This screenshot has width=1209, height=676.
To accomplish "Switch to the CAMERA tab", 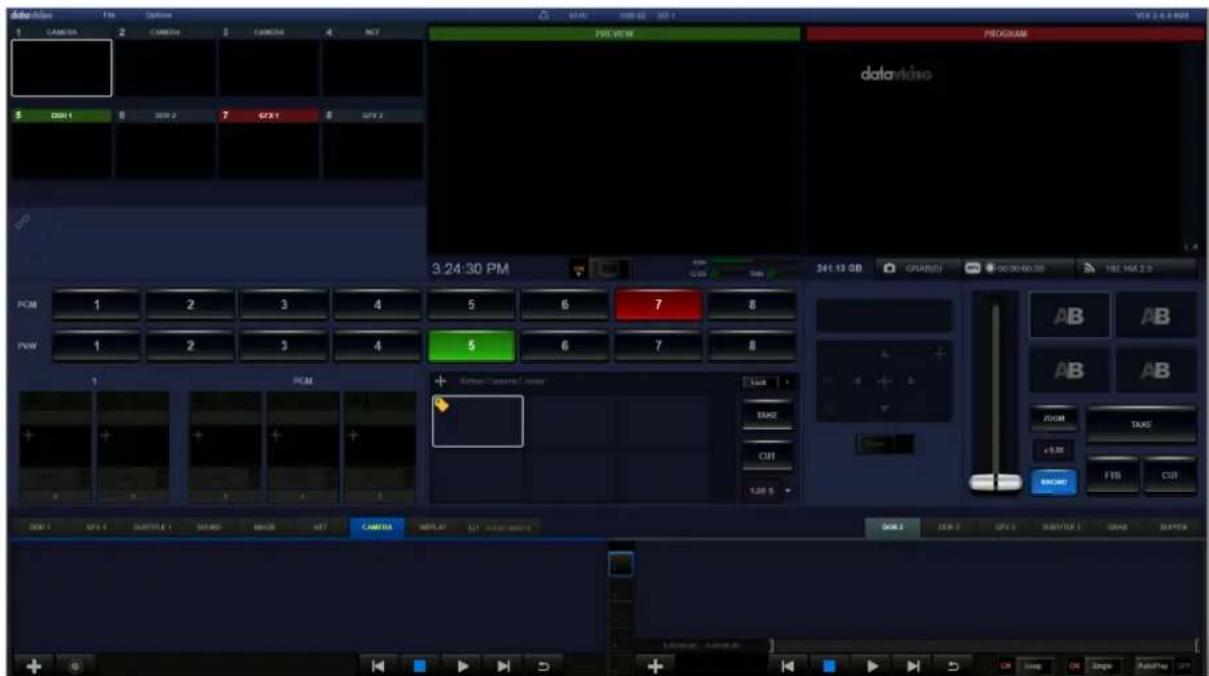I will point(377,525).
